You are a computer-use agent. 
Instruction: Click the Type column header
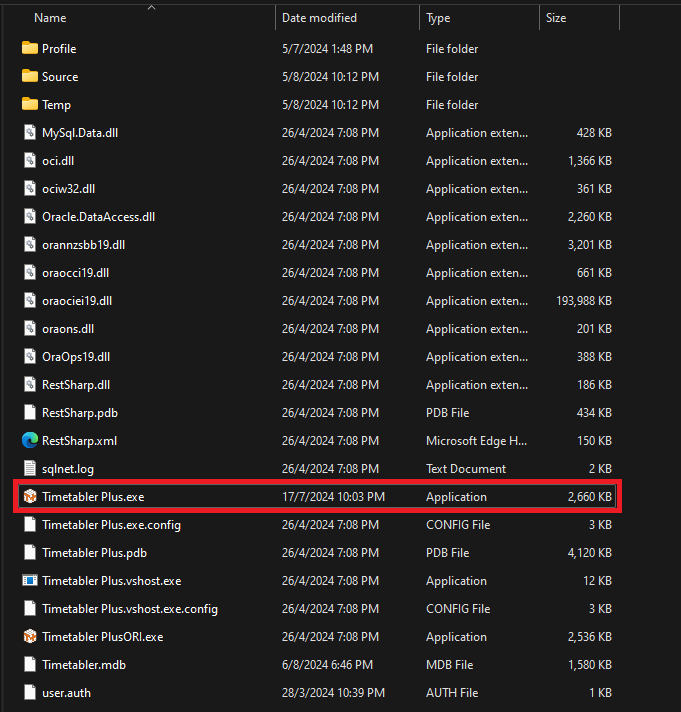438,18
